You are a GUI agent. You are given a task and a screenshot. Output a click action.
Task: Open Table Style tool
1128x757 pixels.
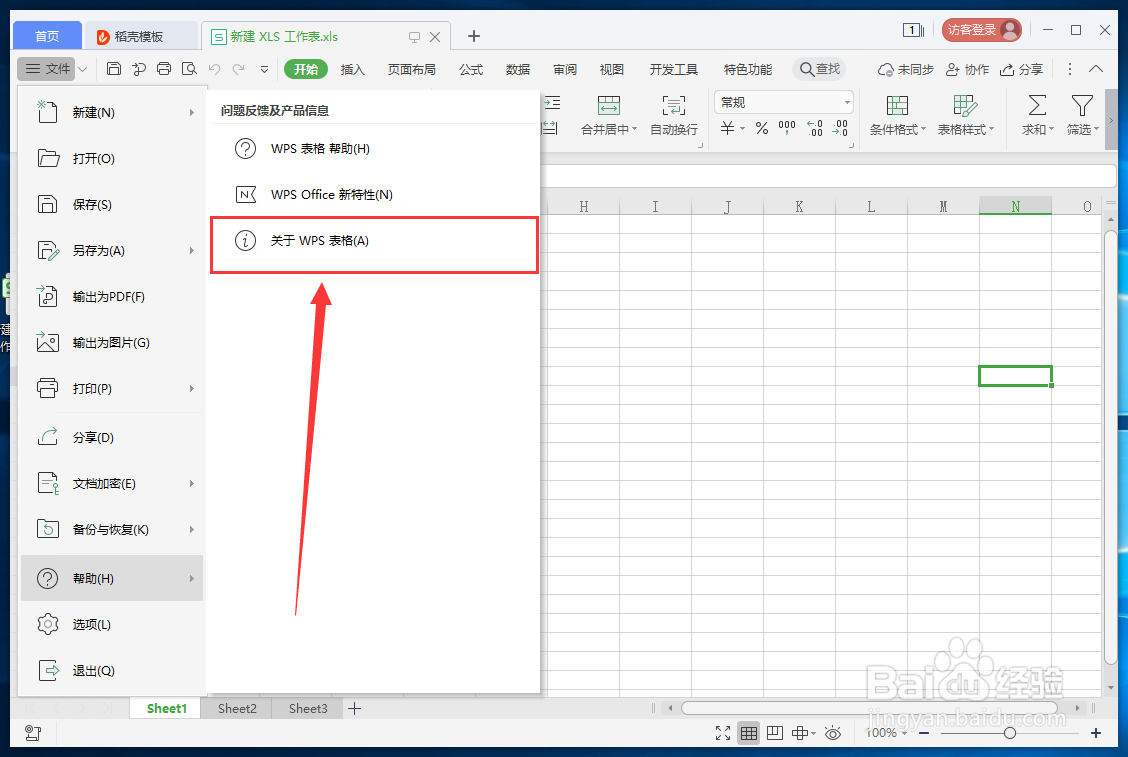(965, 116)
